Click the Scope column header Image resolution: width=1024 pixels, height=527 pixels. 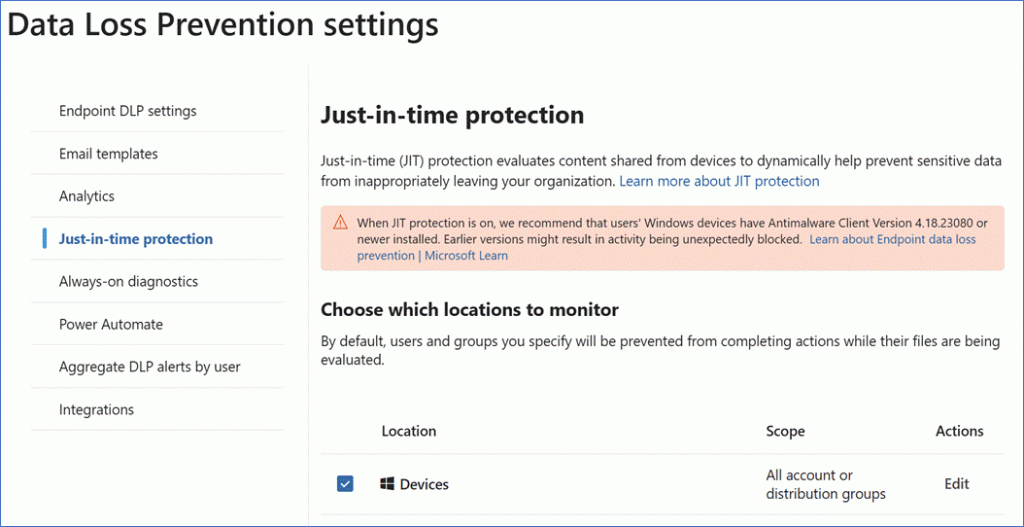tap(785, 431)
